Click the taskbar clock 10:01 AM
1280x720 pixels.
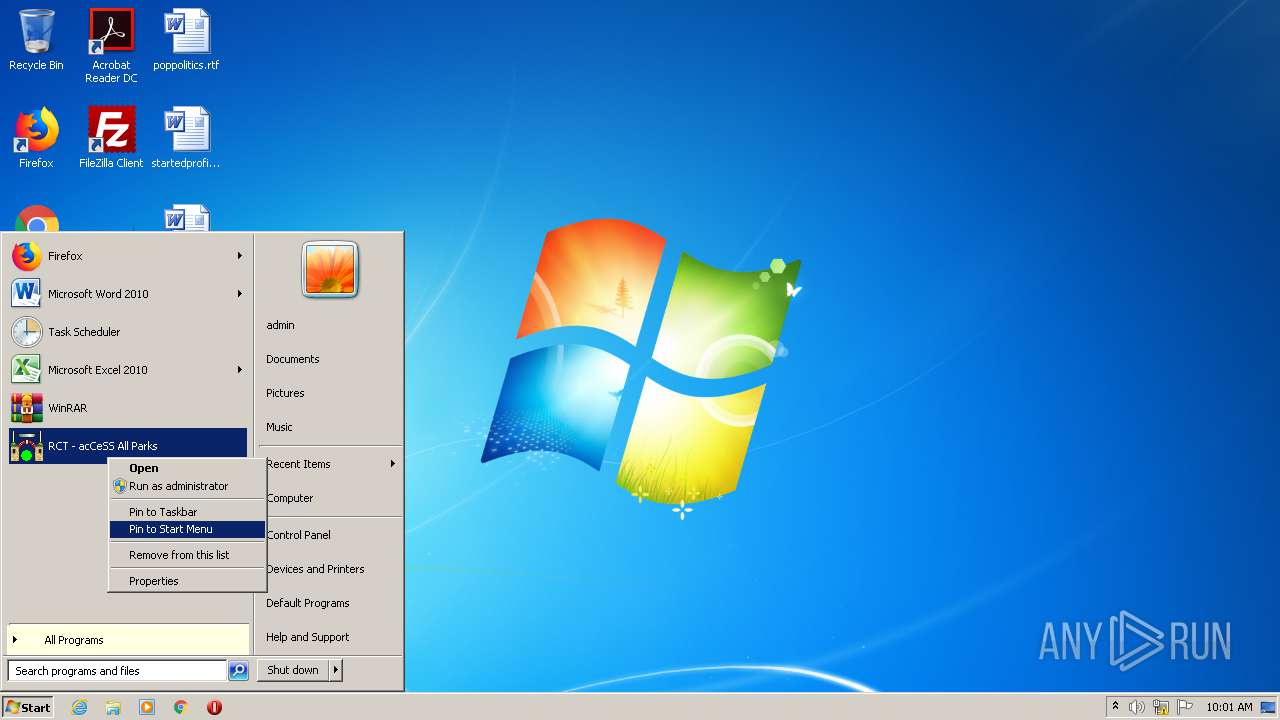click(x=1229, y=707)
